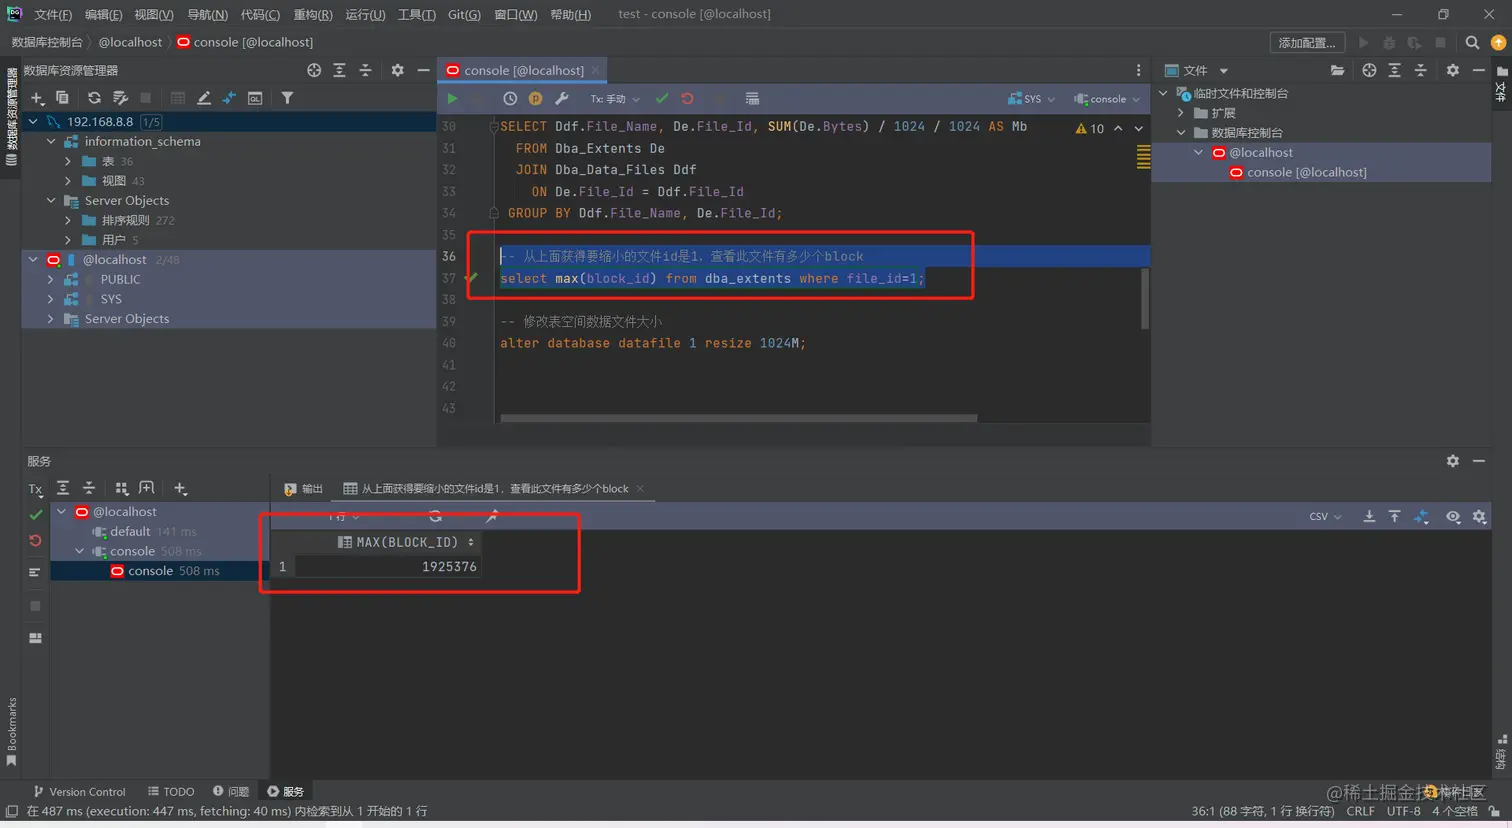Open the Tx: 手动 transaction mode dropdown
Screen dimensions: 1512x828
[x=614, y=99]
